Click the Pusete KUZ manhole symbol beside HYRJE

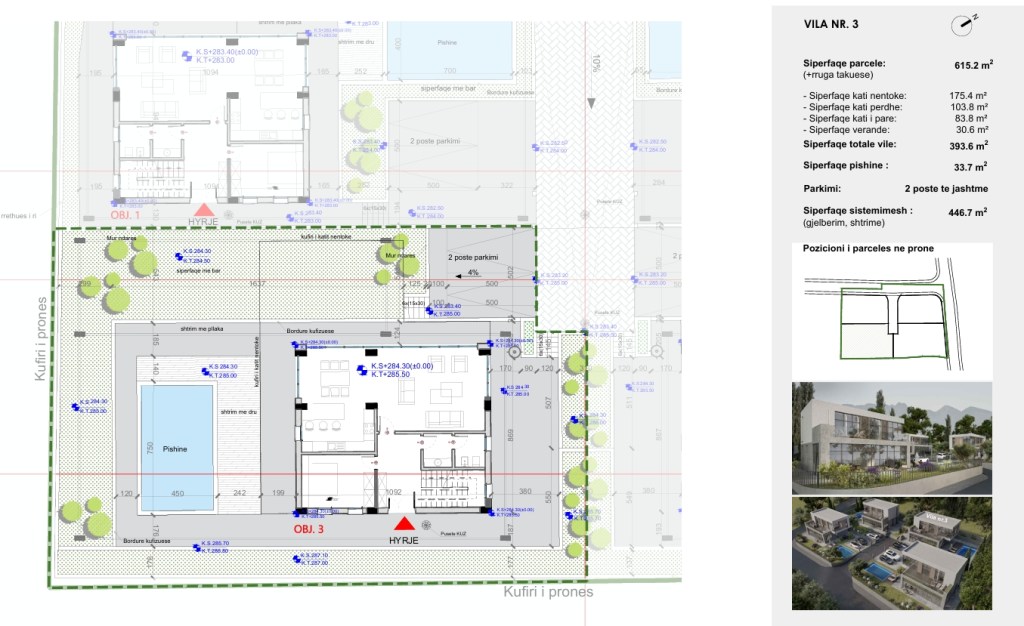click(427, 525)
